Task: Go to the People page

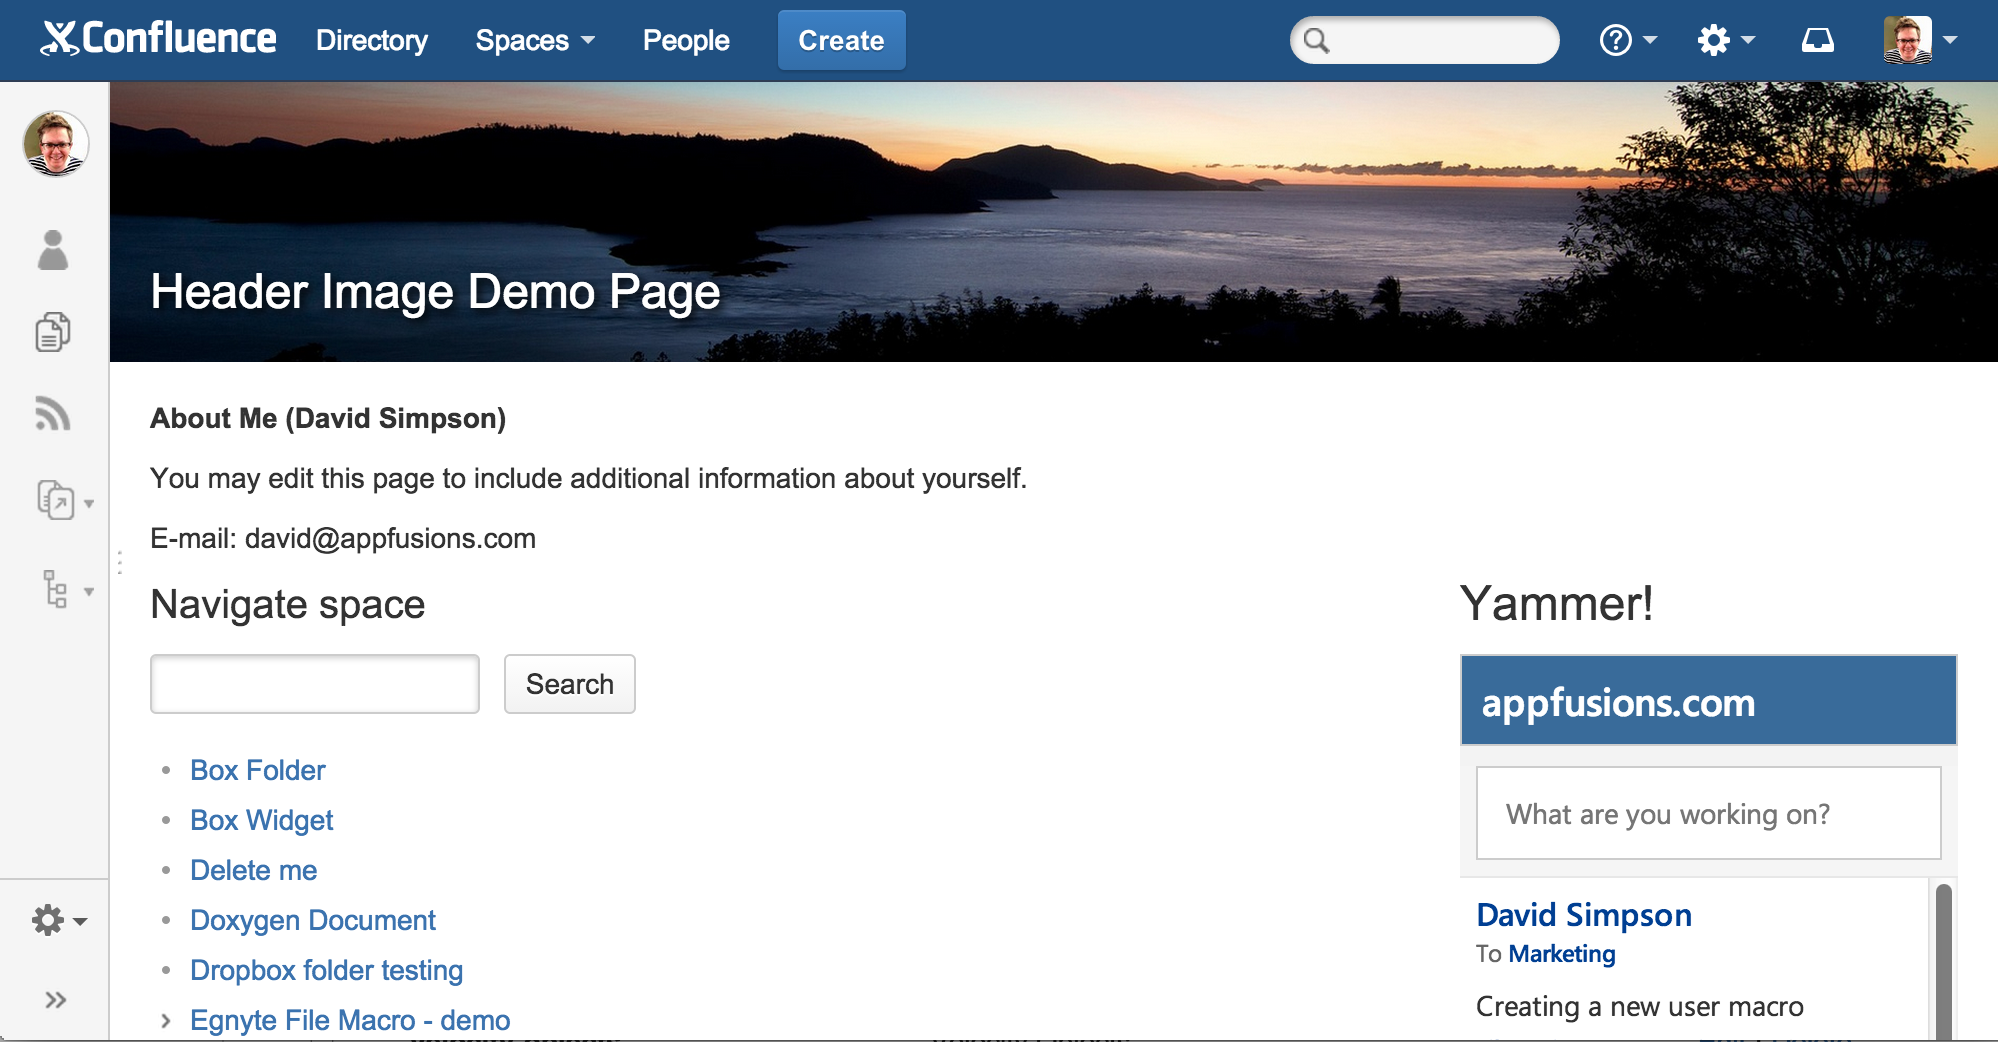Action: 686,40
